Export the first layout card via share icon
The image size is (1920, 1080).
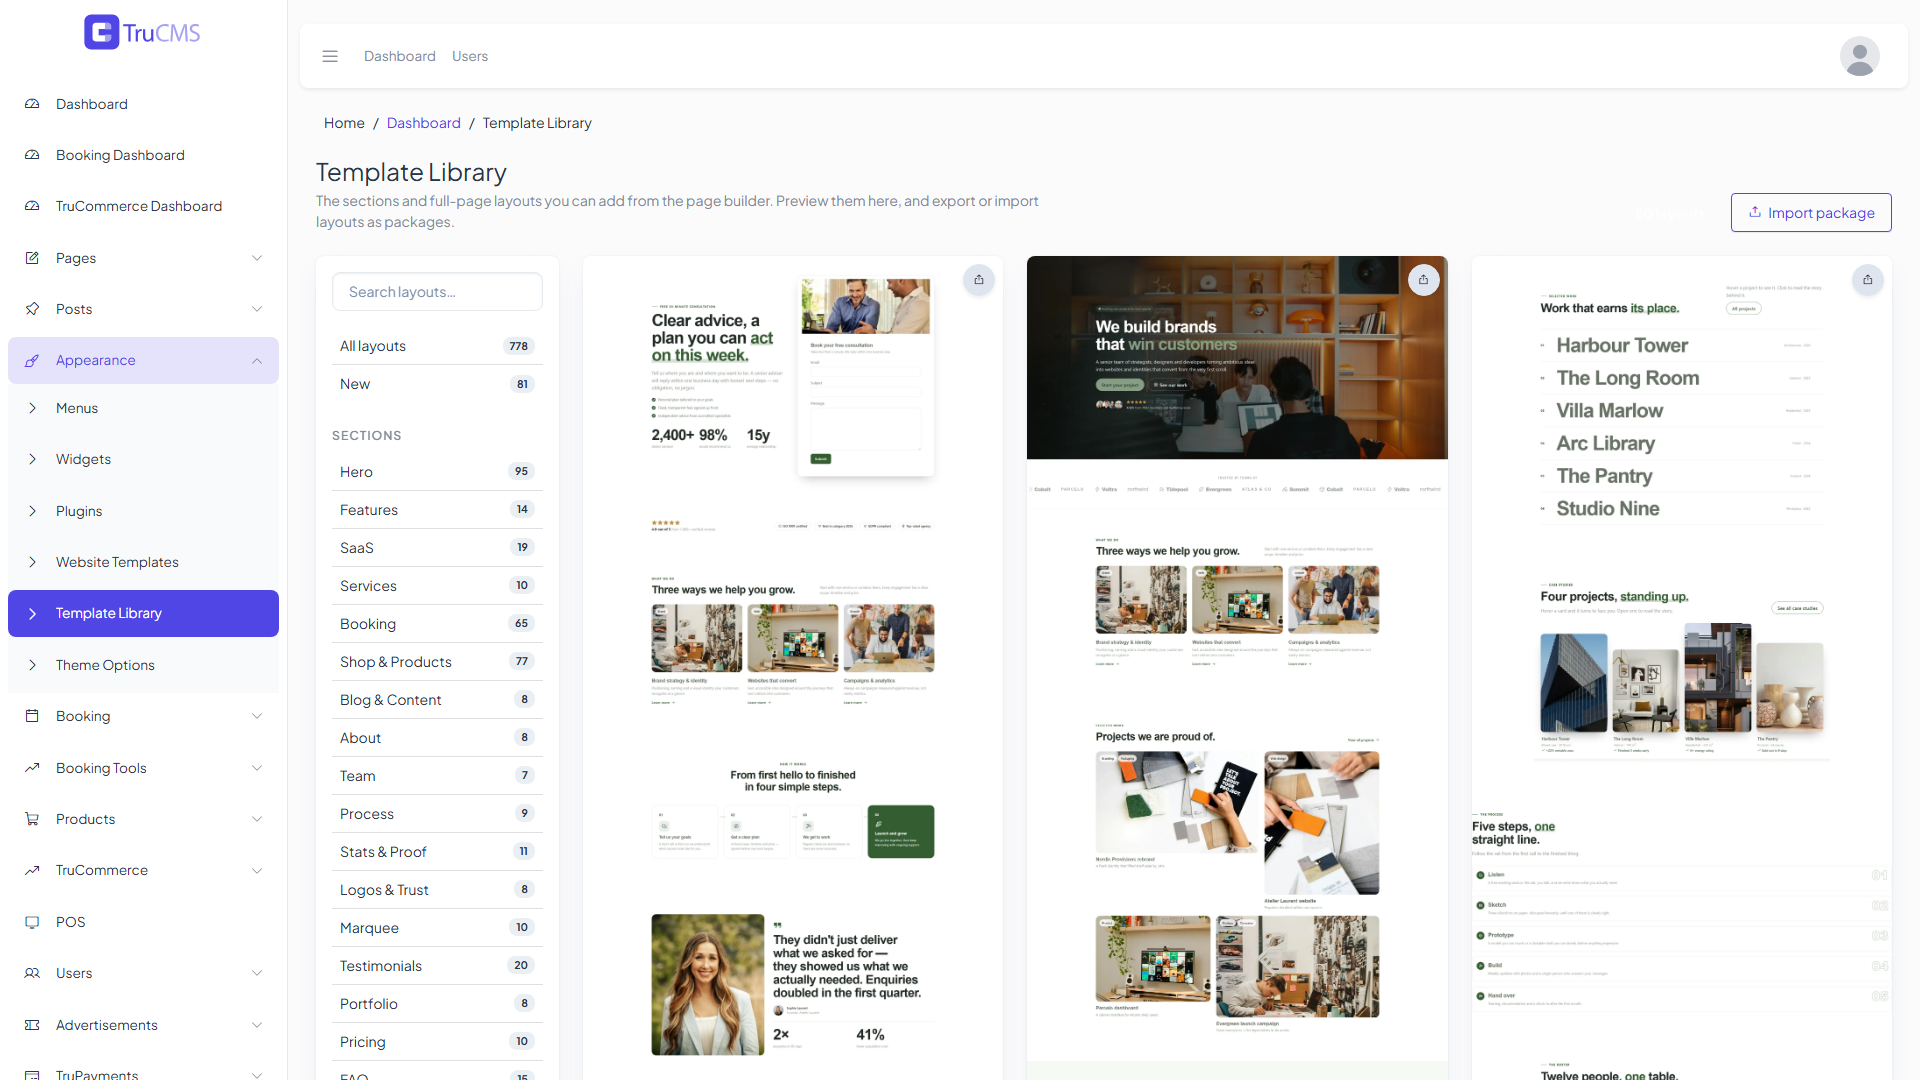point(979,280)
